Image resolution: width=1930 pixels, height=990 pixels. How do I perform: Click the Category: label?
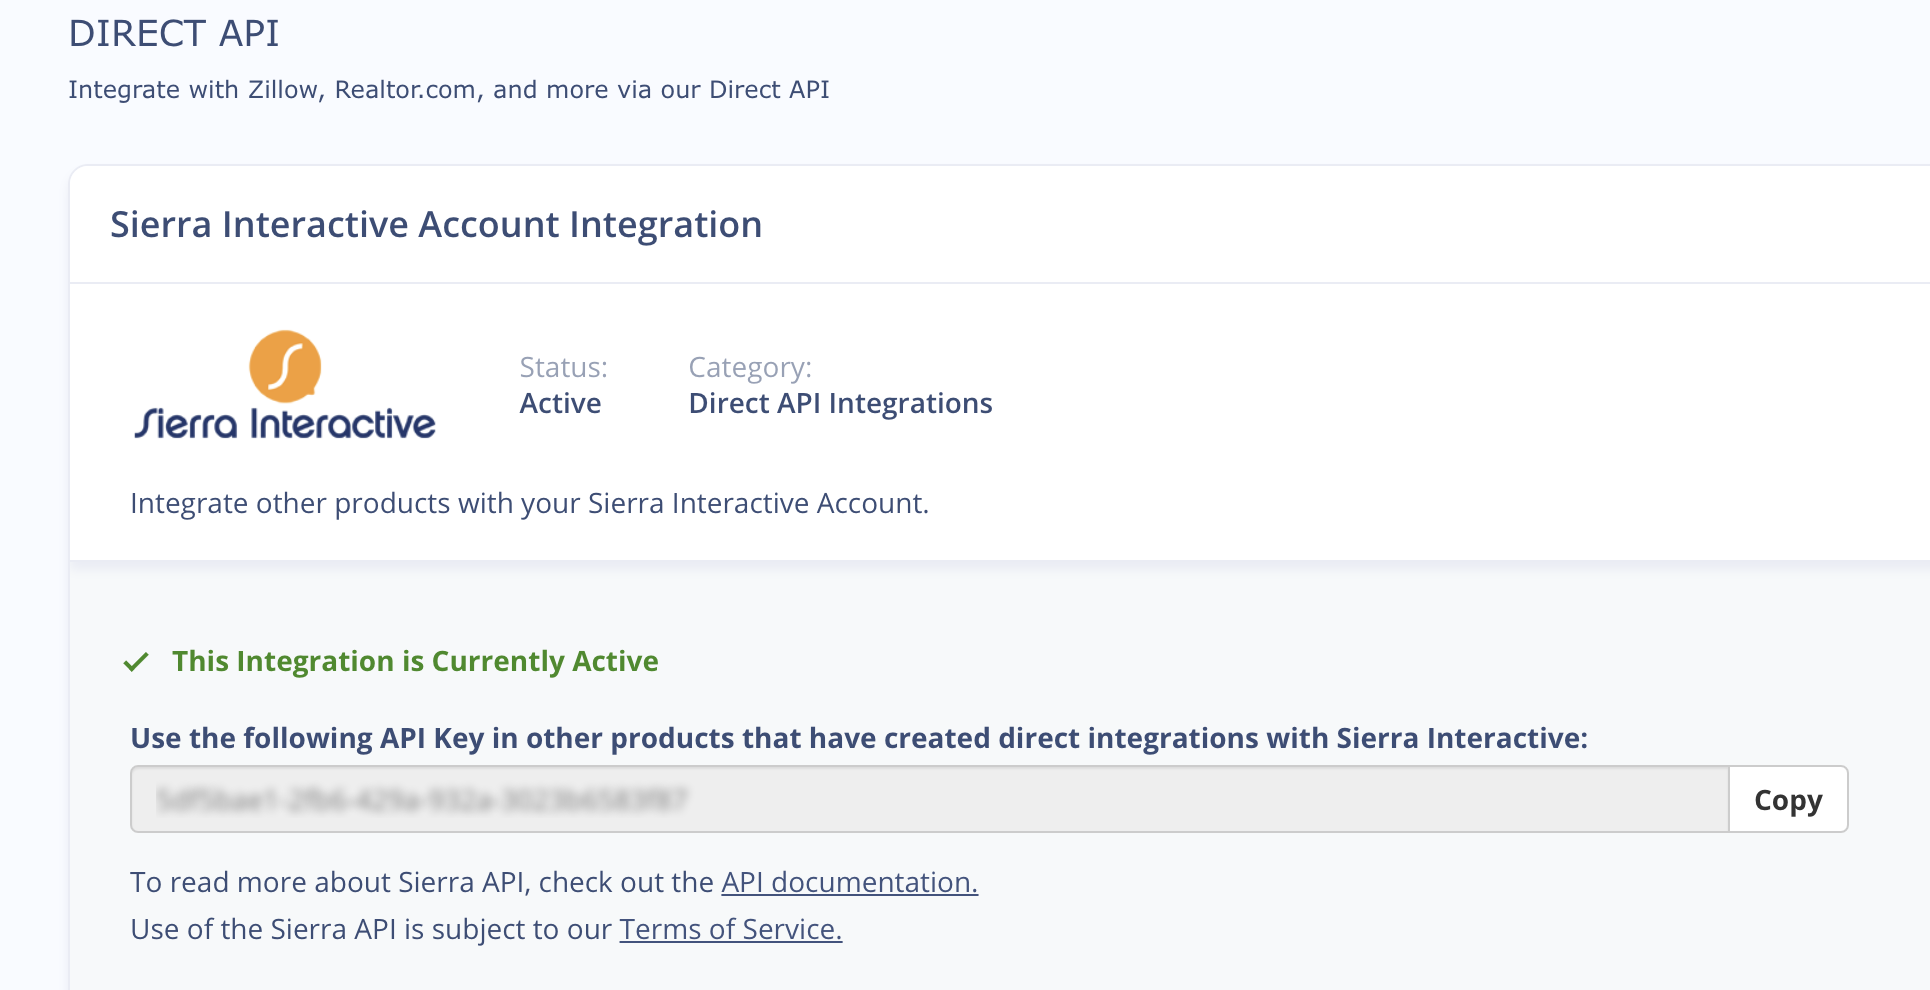[750, 367]
